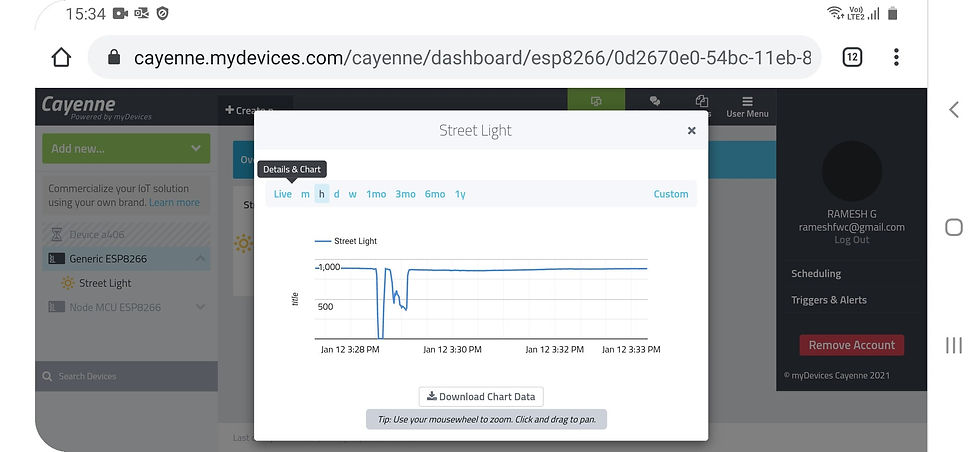This screenshot has width=980, height=452.
Task: Tap the Android home navigation button
Action: (x=954, y=227)
